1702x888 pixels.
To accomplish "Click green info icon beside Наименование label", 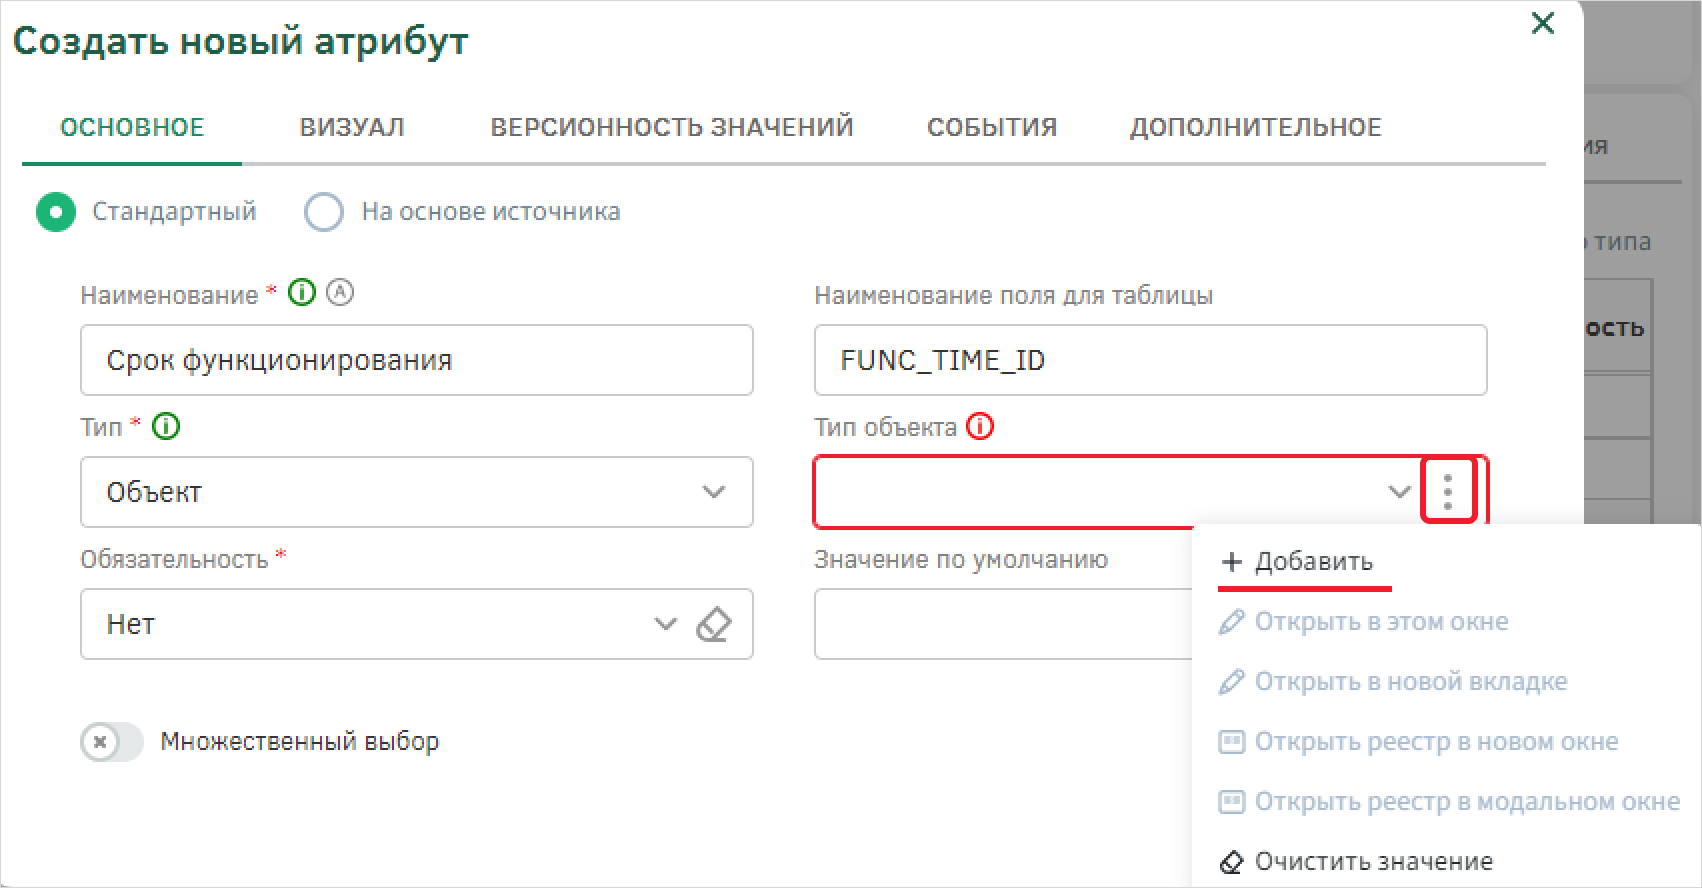I will click(301, 293).
